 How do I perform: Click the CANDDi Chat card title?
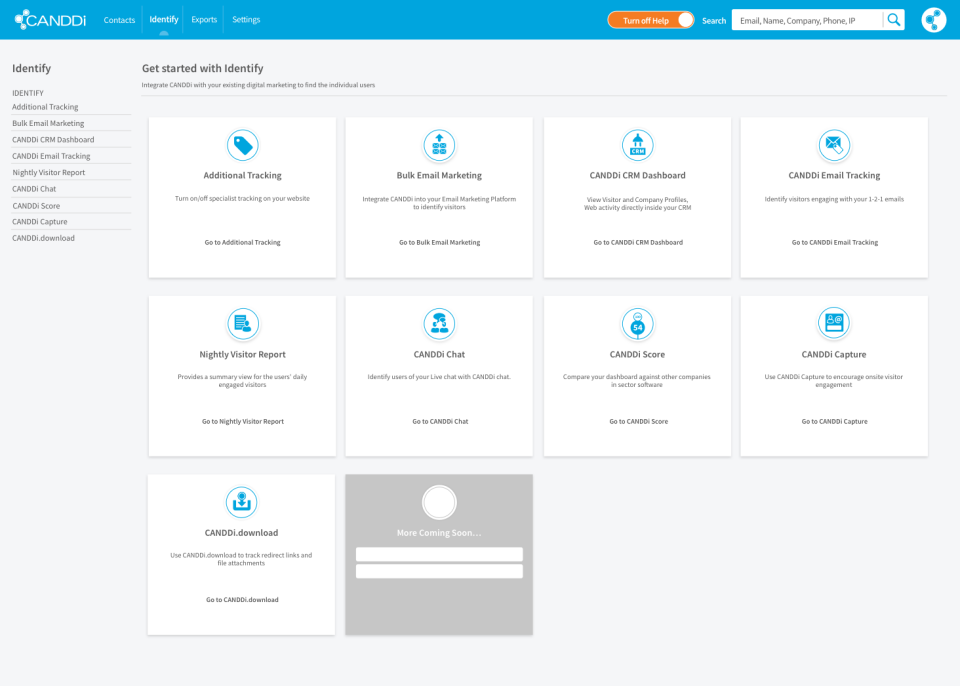click(x=439, y=354)
